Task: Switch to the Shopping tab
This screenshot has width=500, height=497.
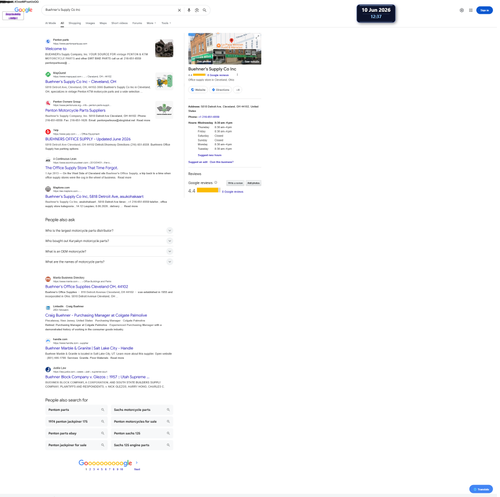Action: tap(75, 23)
